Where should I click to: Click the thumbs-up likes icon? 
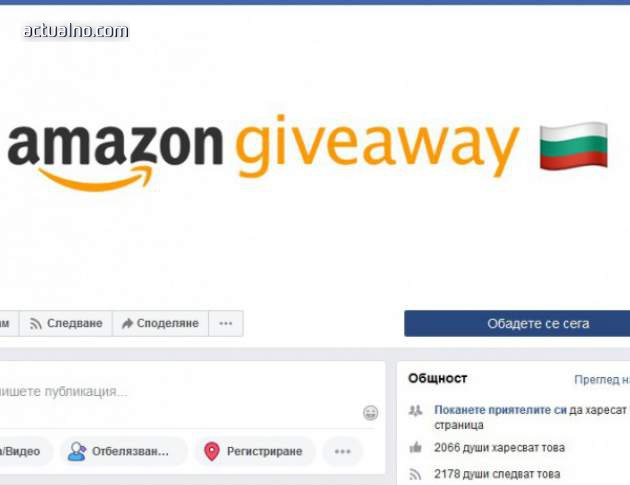[x=415, y=447]
